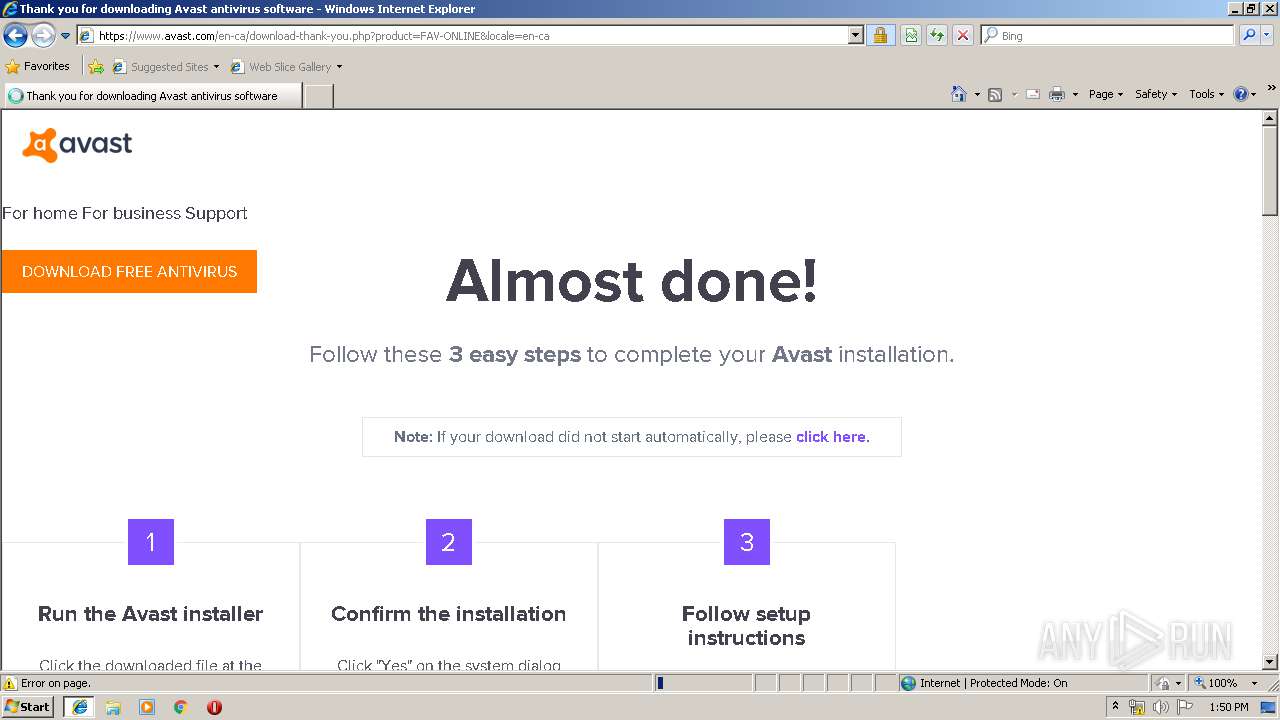The width and height of the screenshot is (1280, 720).
Task: Click the 'click here' download link
Action: point(833,437)
